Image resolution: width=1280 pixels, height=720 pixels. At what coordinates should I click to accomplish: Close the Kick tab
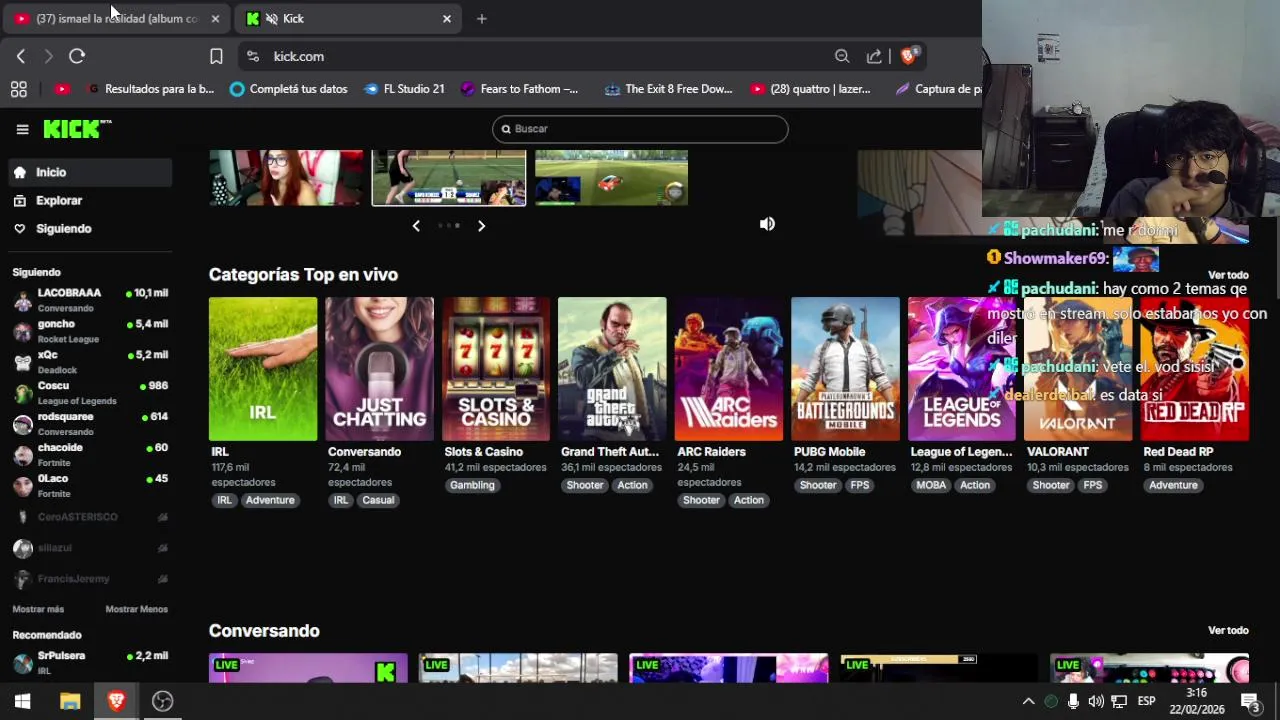click(447, 18)
